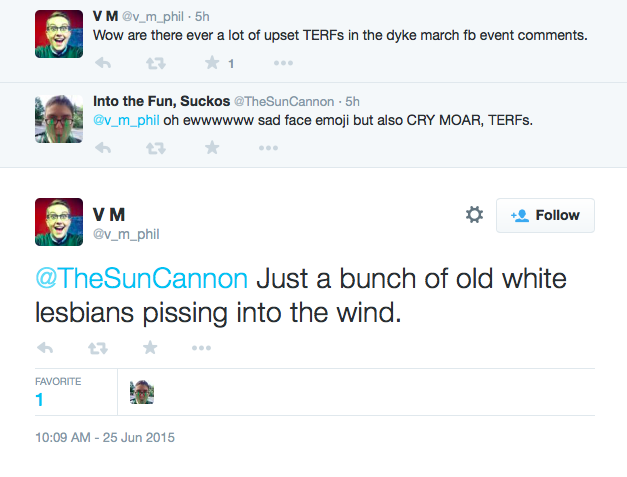This screenshot has width=627, height=477.
Task: Open the 10:09 AM - 25 Jun 2015 timestamp
Action: pos(105,437)
